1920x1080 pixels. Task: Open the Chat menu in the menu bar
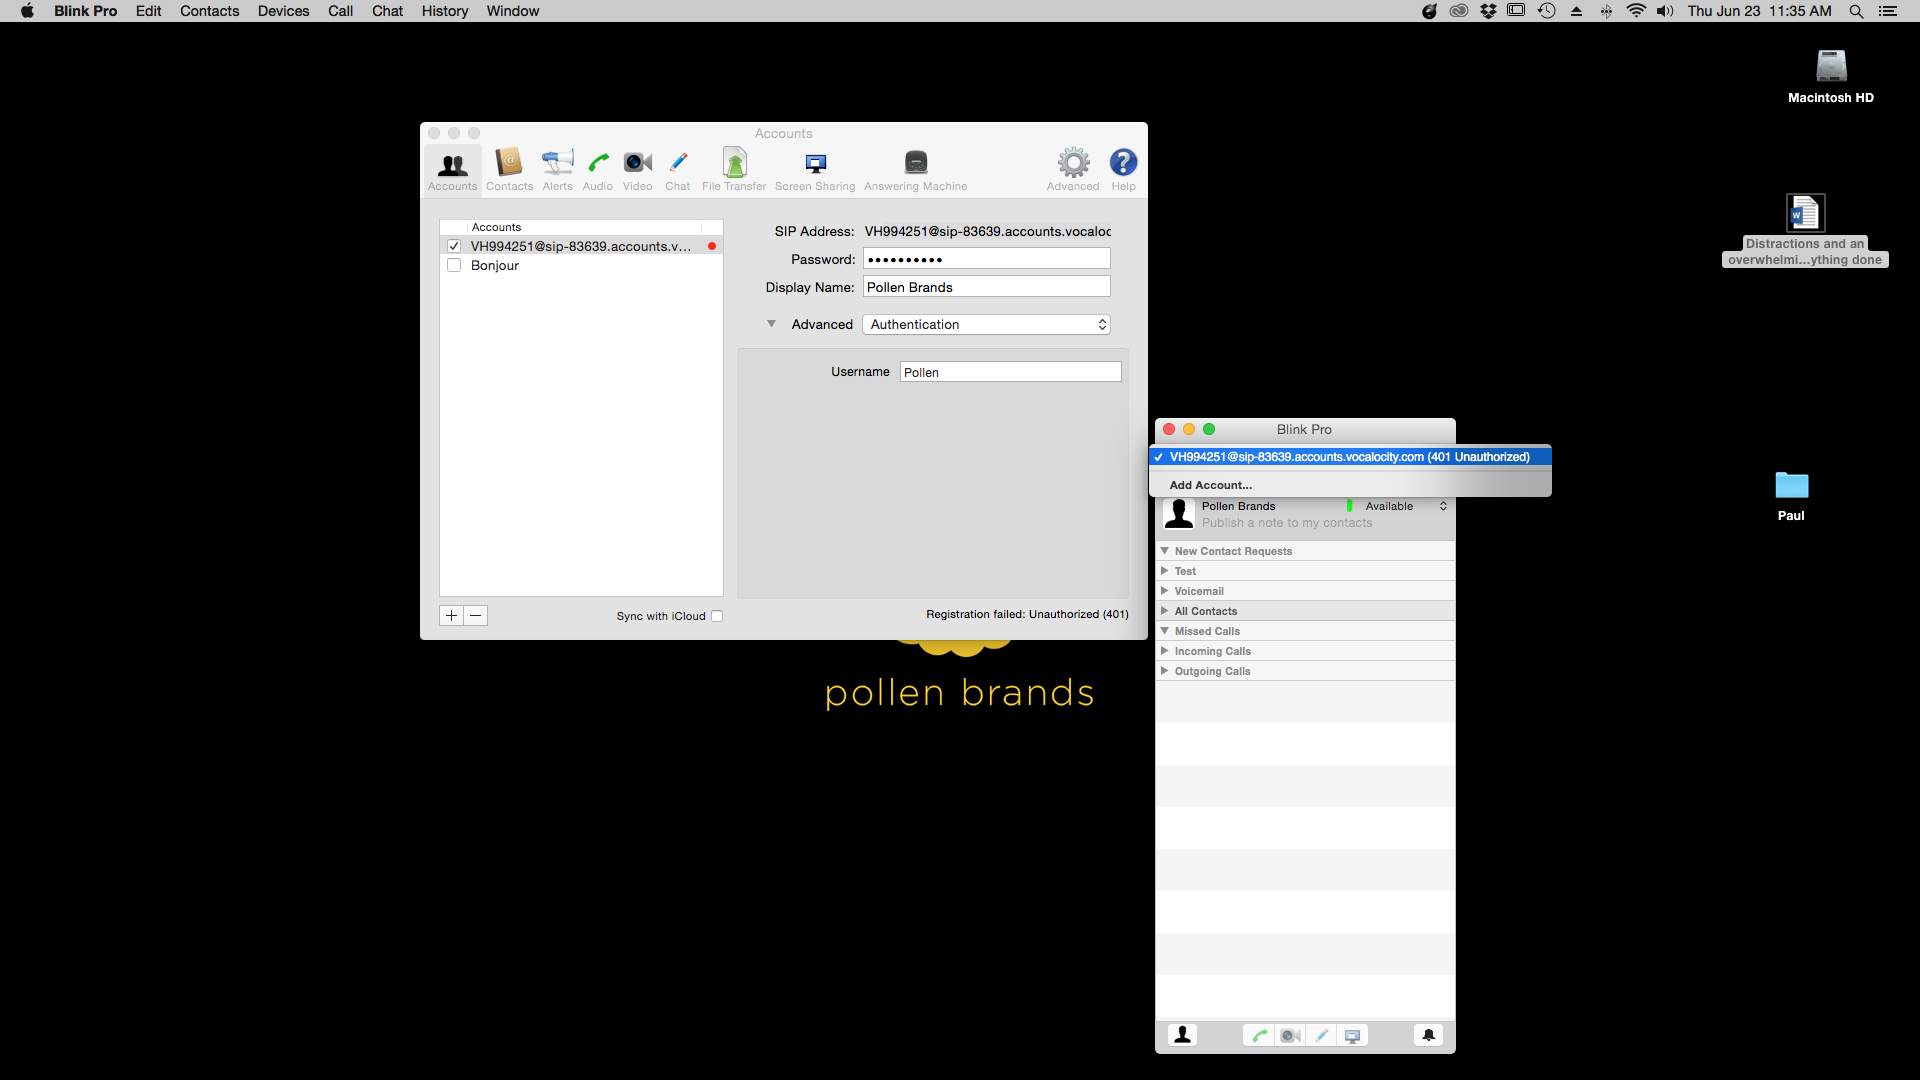pyautogui.click(x=387, y=11)
